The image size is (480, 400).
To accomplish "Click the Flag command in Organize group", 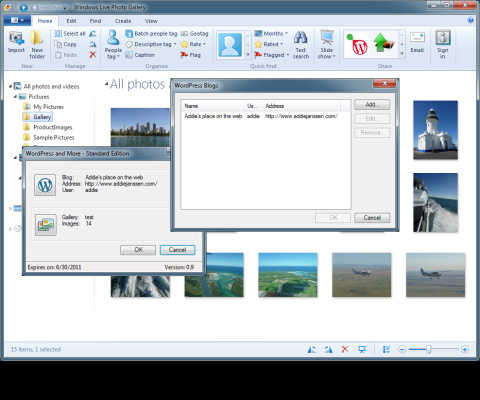I will coord(191,55).
